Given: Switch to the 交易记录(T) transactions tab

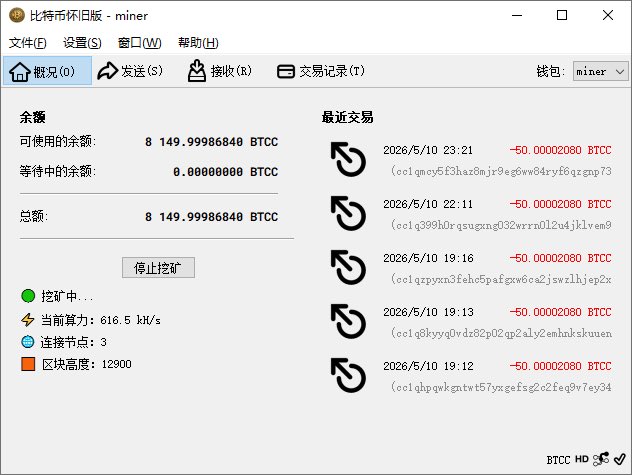Looking at the screenshot, I should tap(322, 71).
